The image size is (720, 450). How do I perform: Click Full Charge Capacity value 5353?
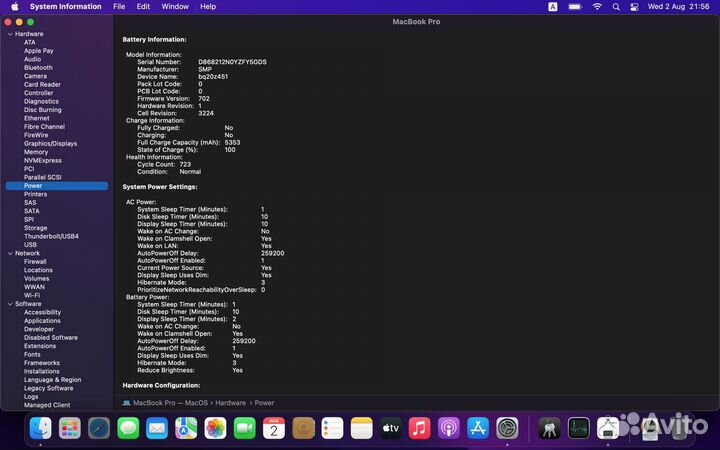[x=232, y=142]
